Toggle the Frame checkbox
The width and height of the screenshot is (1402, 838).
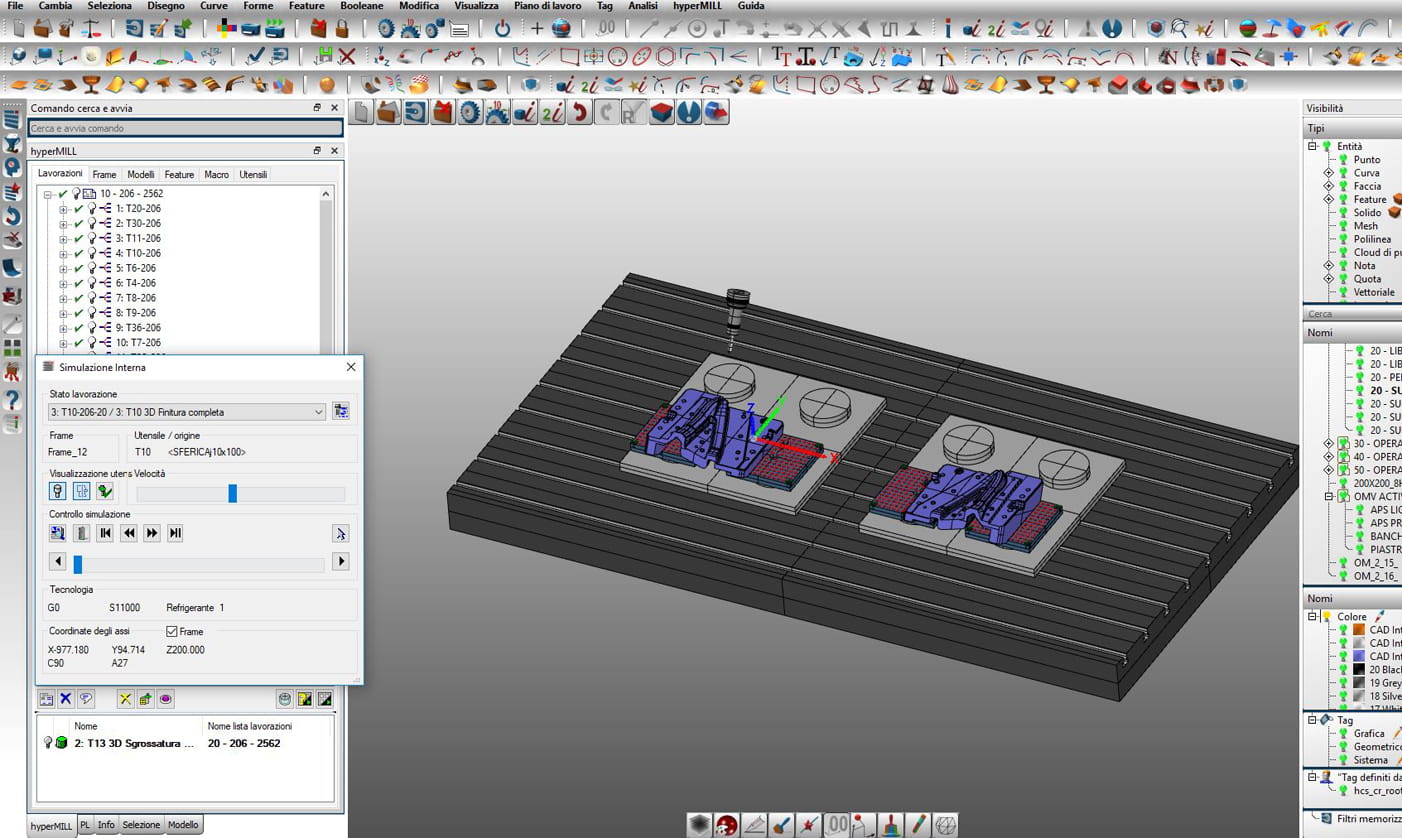click(x=172, y=631)
